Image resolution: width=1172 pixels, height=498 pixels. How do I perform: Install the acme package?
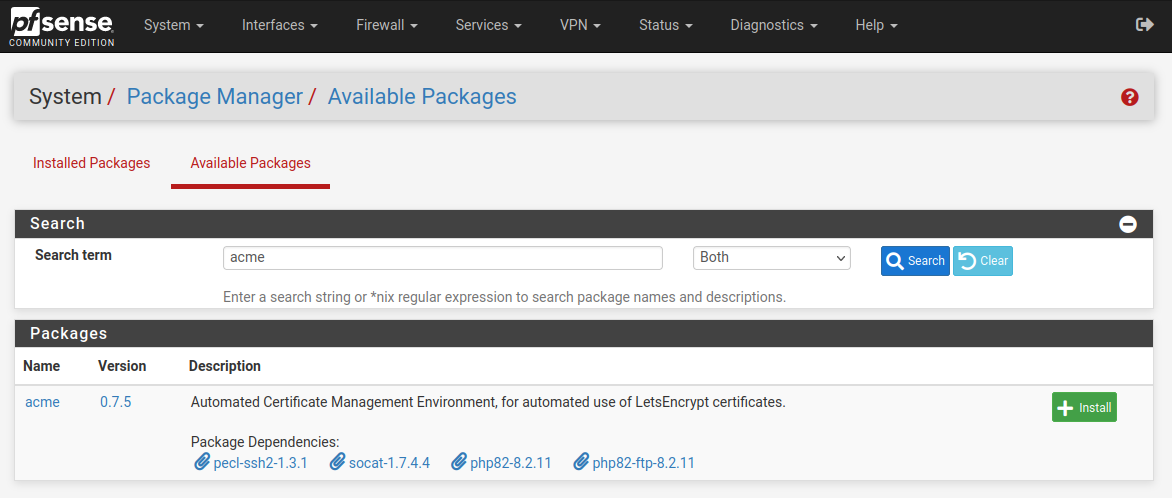(x=1084, y=408)
